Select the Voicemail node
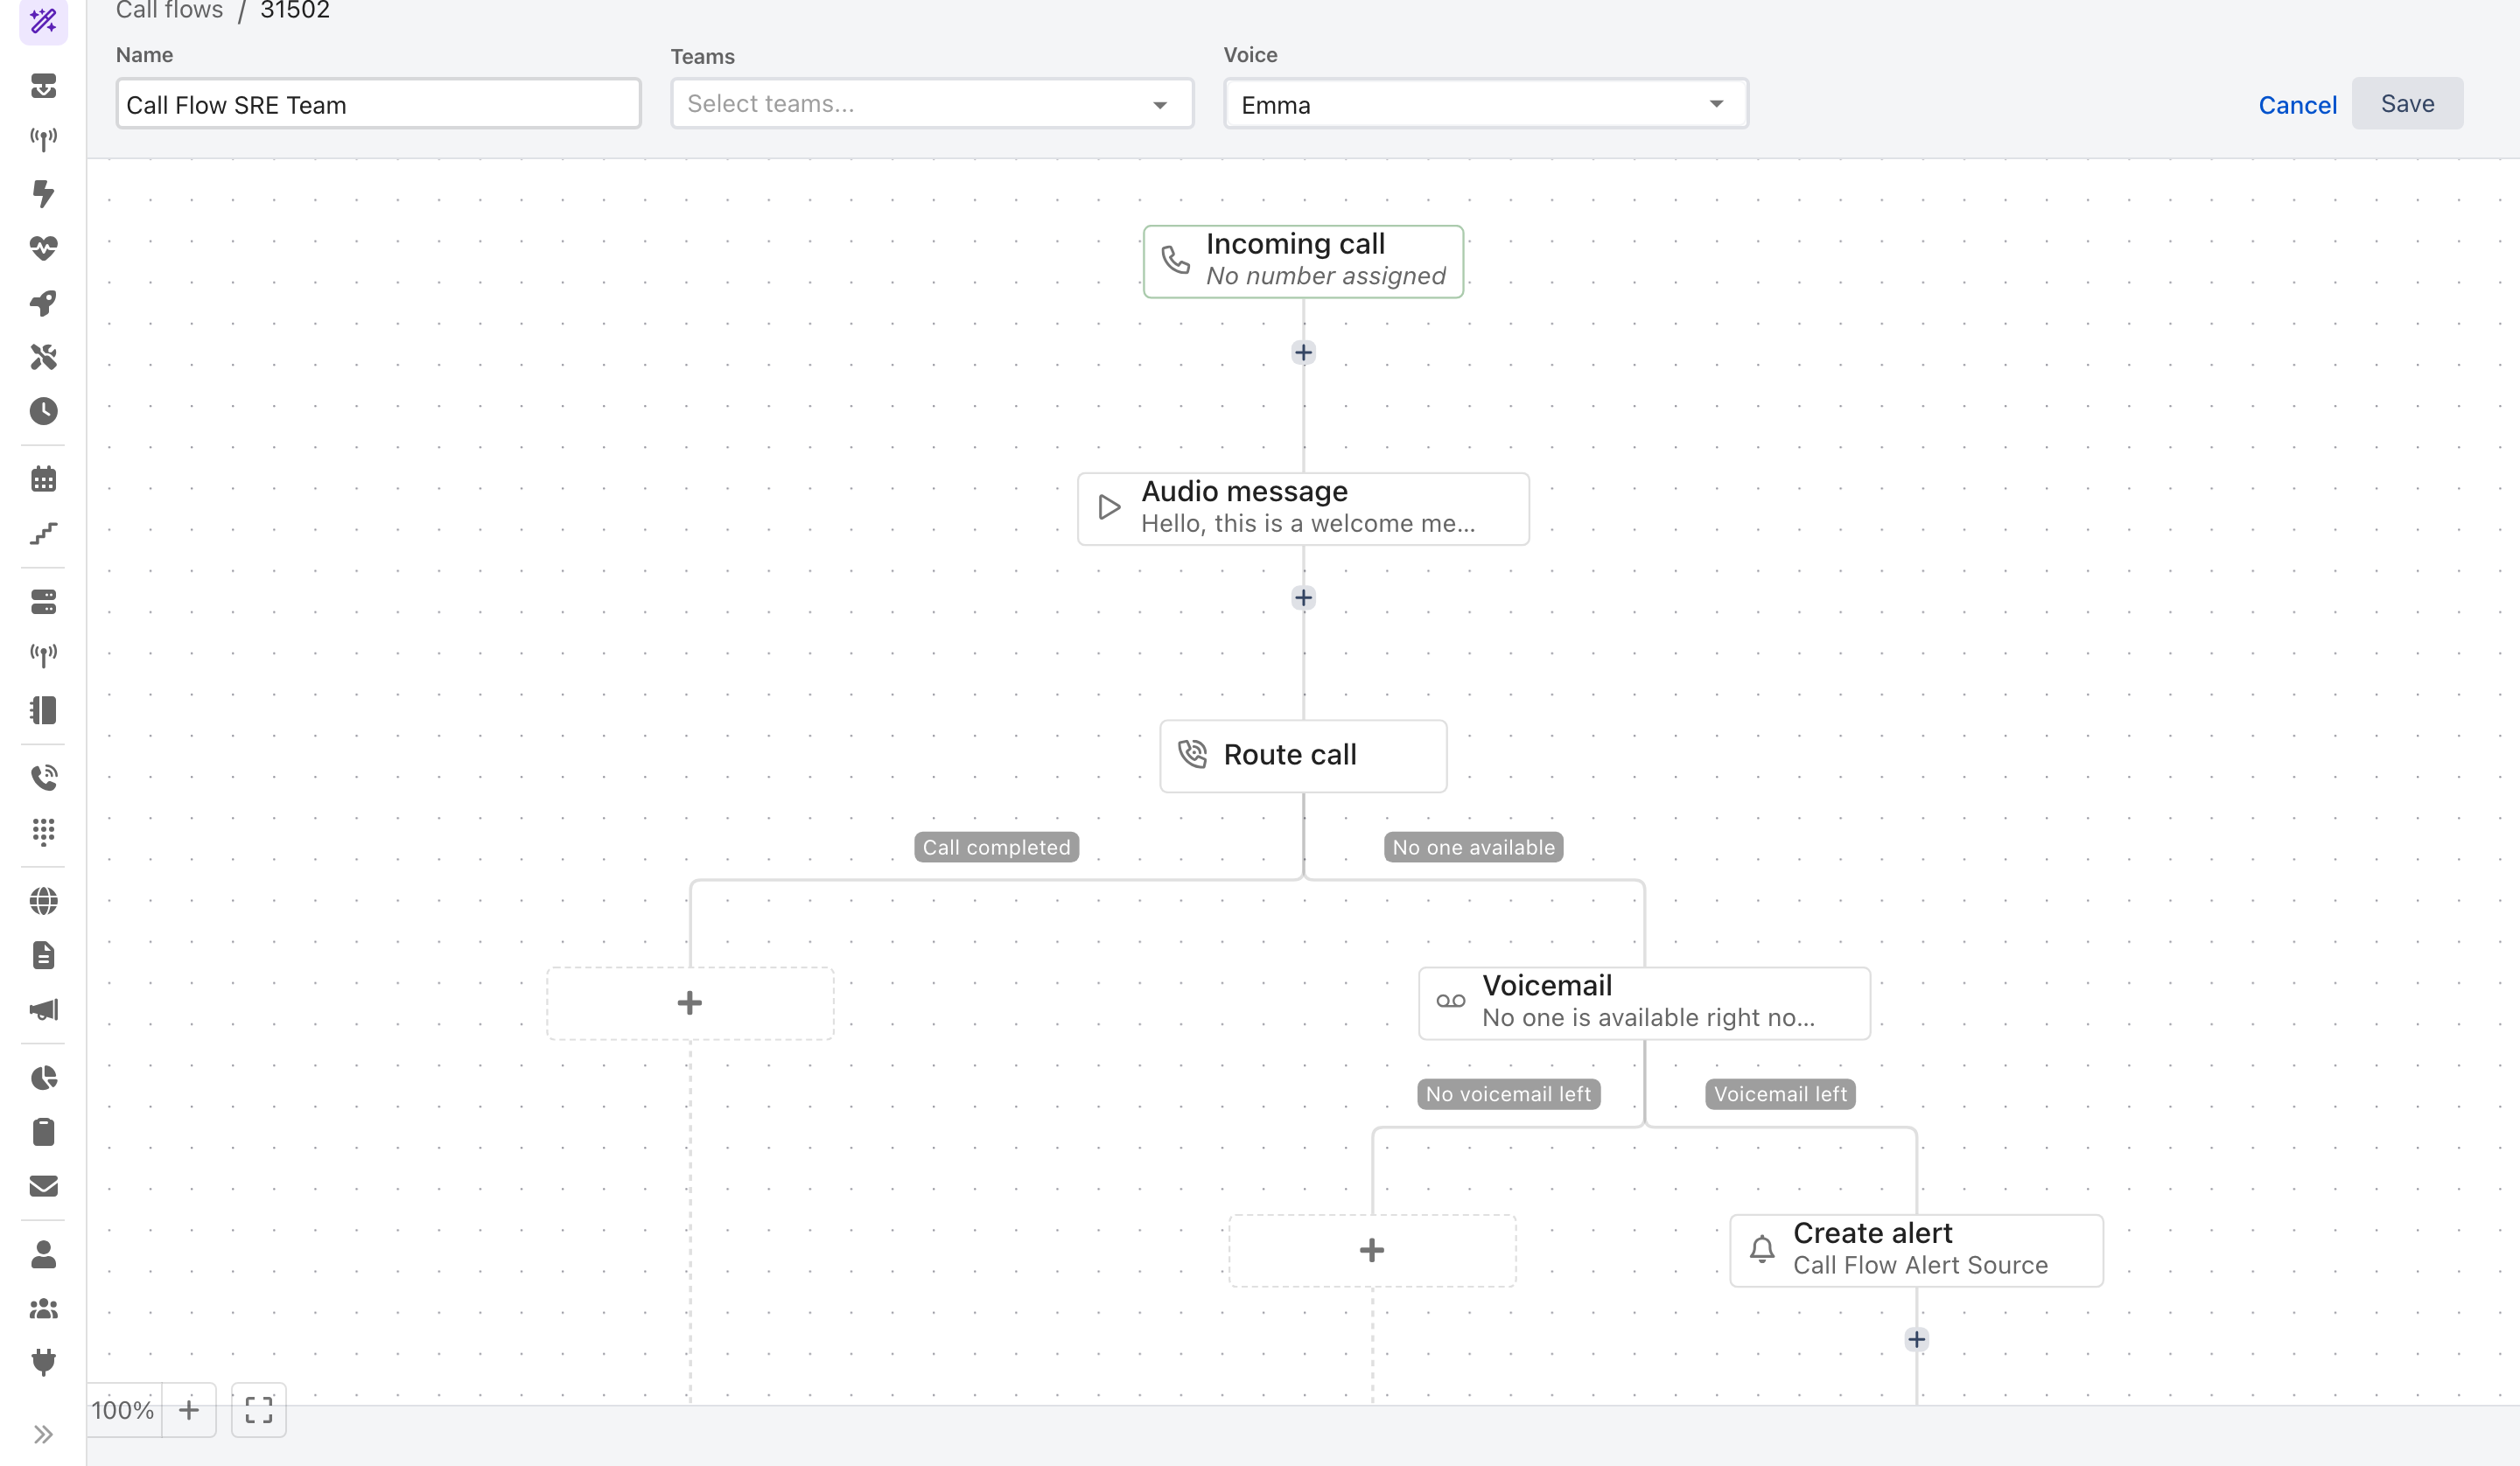 tap(1644, 1002)
